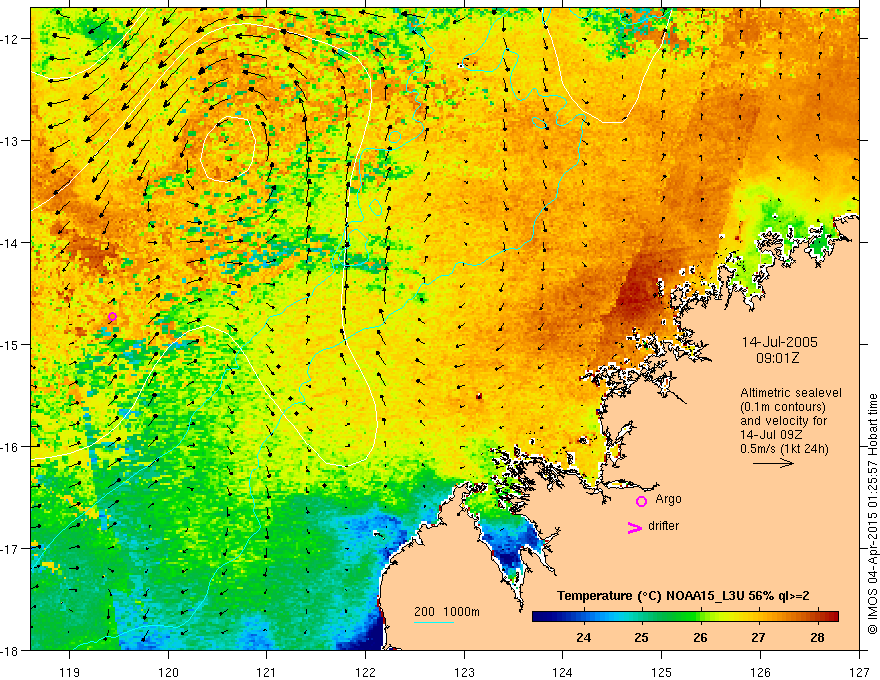Click the '-17' latitude axis label
This screenshot has height=680, width=880.
click(11, 548)
